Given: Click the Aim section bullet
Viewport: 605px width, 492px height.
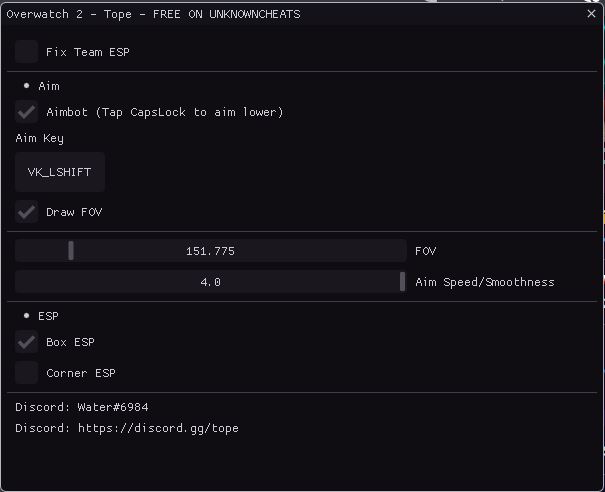Looking at the screenshot, I should coord(26,86).
